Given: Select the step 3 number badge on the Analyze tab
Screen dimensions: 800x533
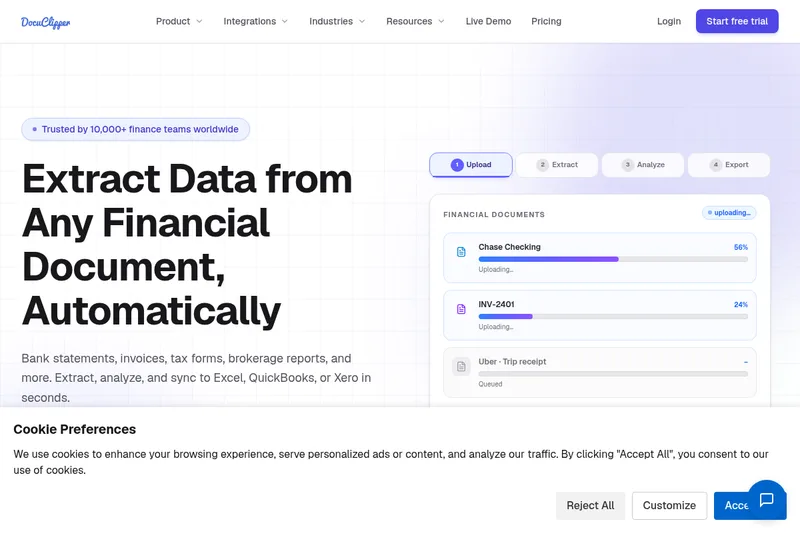Looking at the screenshot, I should [x=628, y=165].
